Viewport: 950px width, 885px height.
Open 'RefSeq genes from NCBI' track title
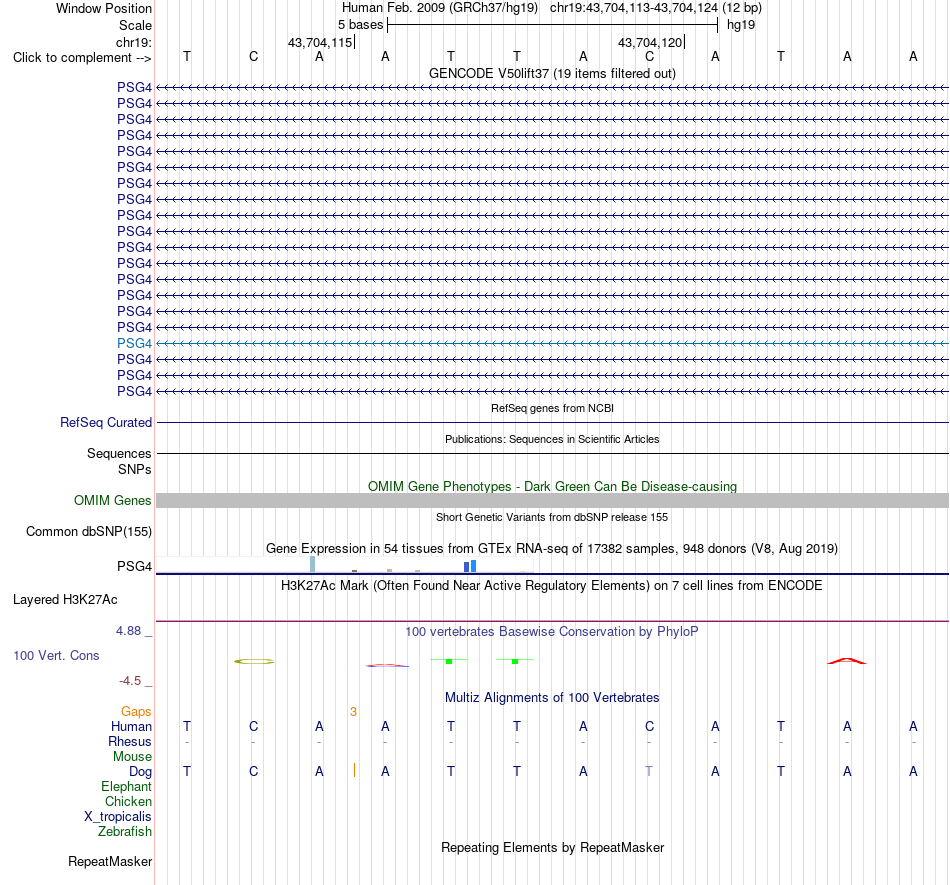pos(552,408)
